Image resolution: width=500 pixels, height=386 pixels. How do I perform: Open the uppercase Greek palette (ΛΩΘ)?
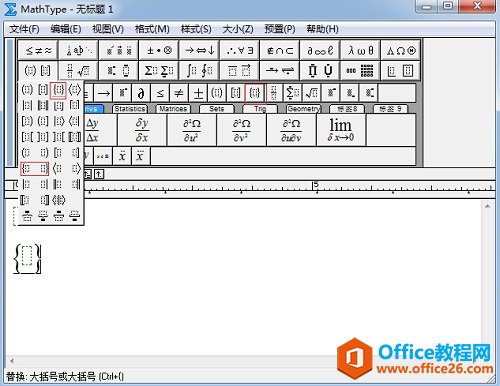click(401, 50)
